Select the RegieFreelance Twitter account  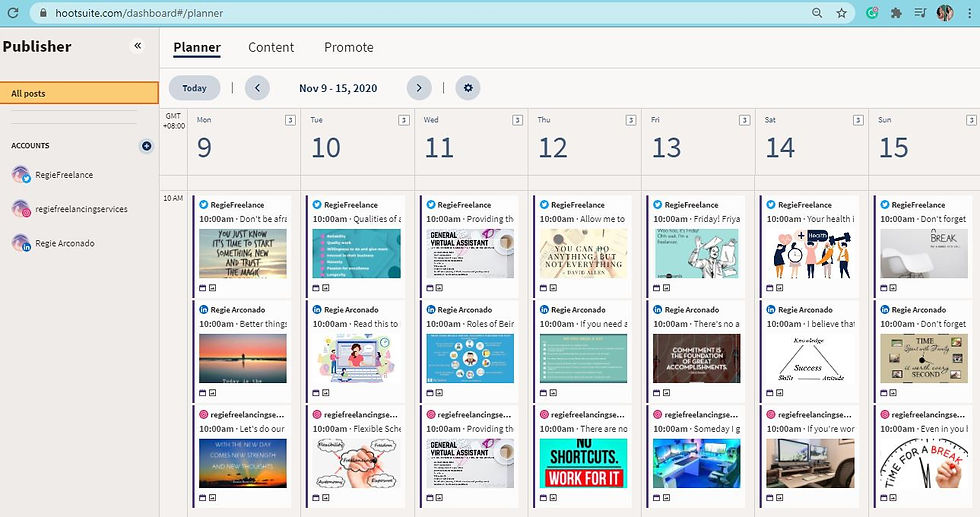pos(52,175)
